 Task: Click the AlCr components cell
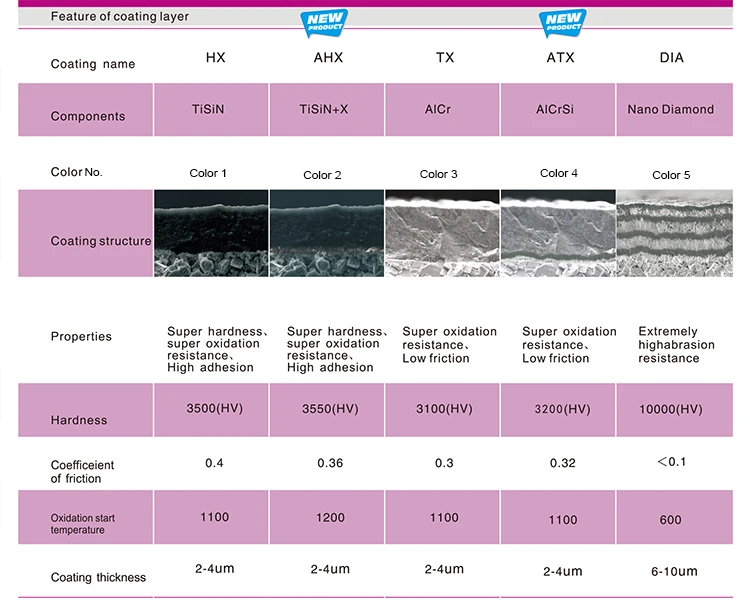(x=442, y=110)
